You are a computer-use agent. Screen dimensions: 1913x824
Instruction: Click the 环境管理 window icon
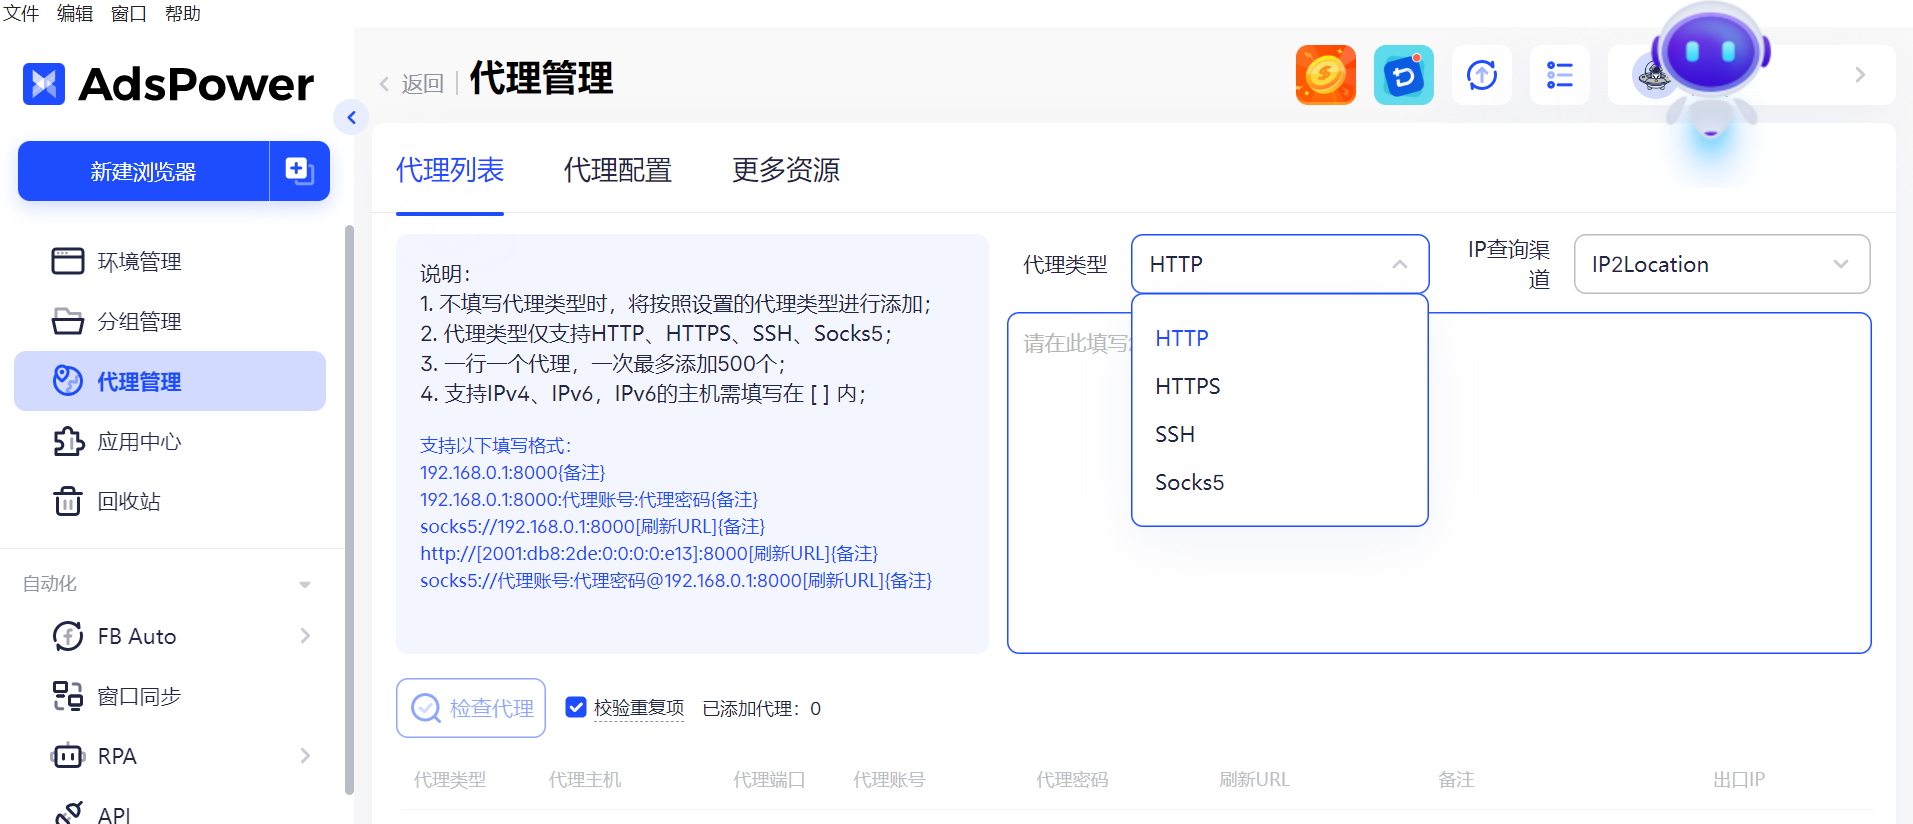click(68, 261)
